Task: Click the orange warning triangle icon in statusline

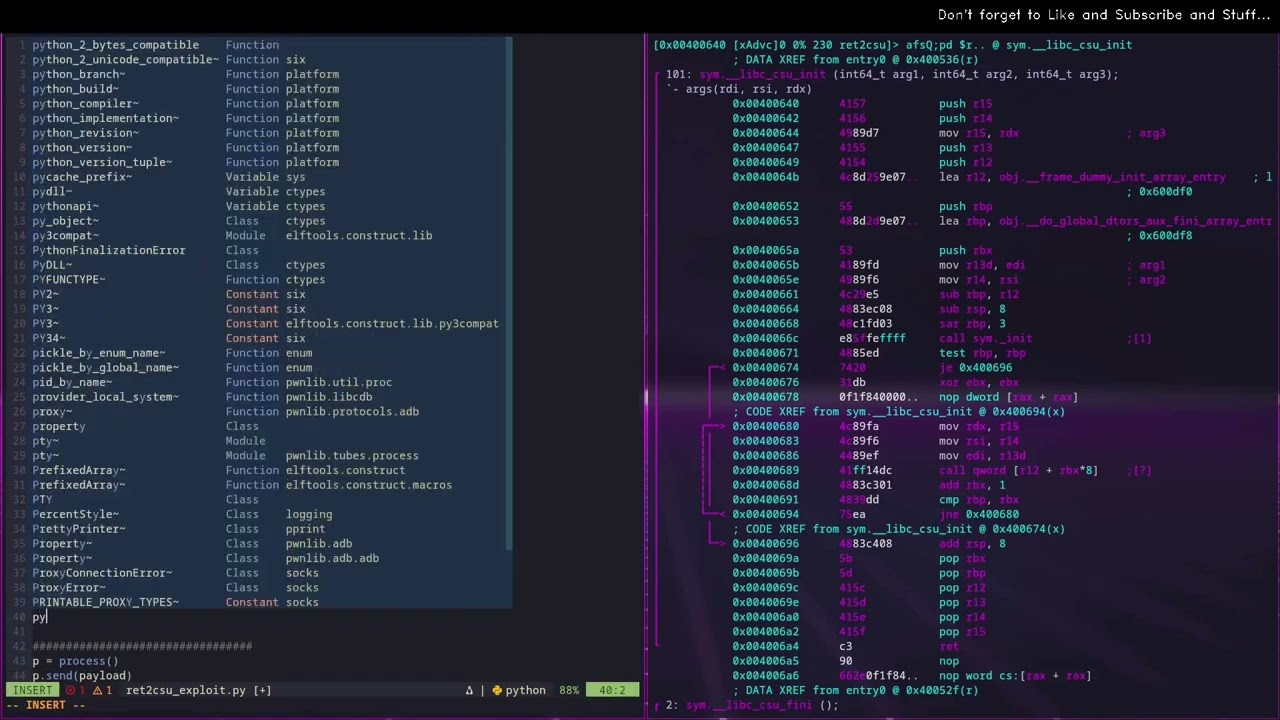Action: coord(99,690)
